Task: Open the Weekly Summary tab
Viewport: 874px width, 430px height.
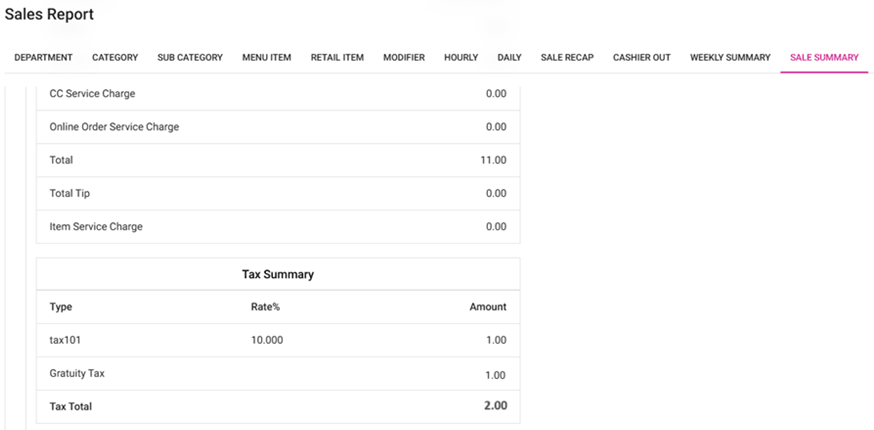Action: click(730, 58)
